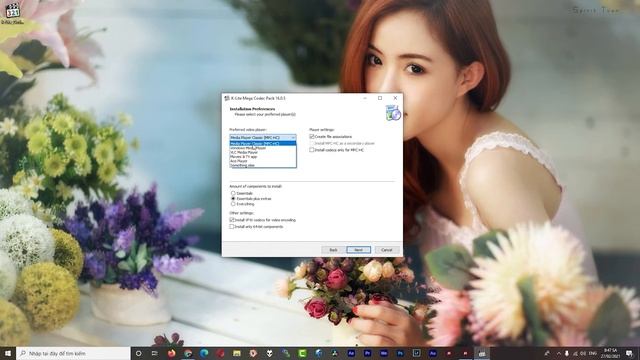Click the Back button
The image size is (640, 360).
tap(333, 250)
